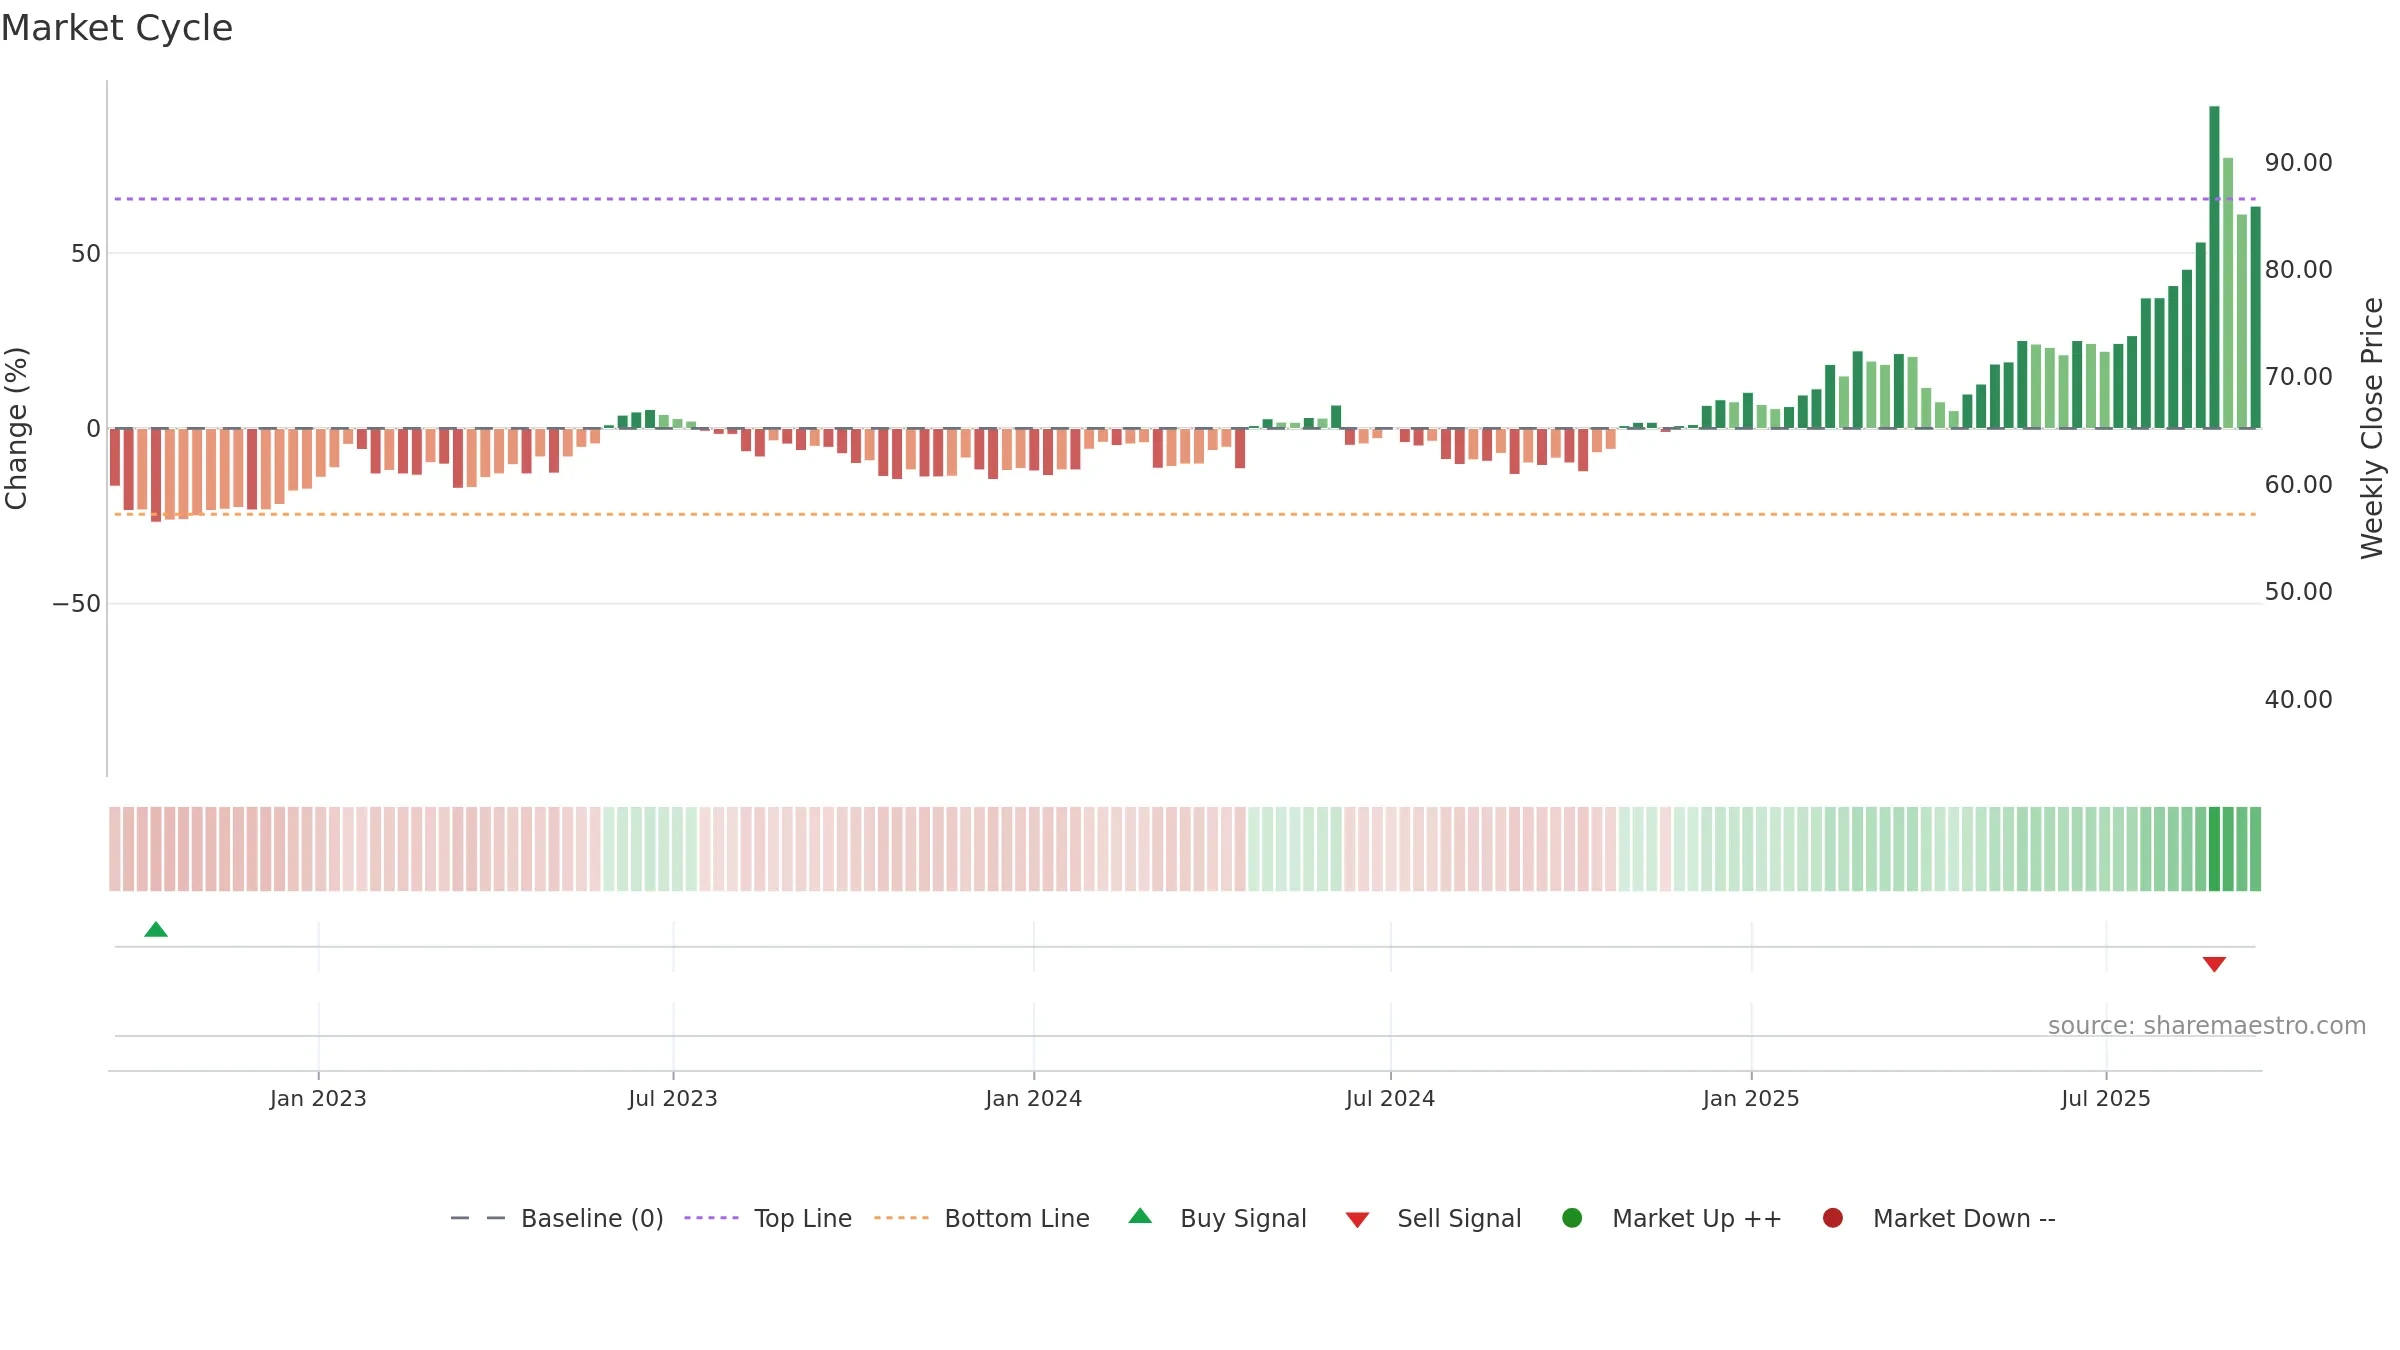Image resolution: width=2400 pixels, height=1350 pixels.
Task: Click the green buy signal triangle marker
Action: coord(156,930)
